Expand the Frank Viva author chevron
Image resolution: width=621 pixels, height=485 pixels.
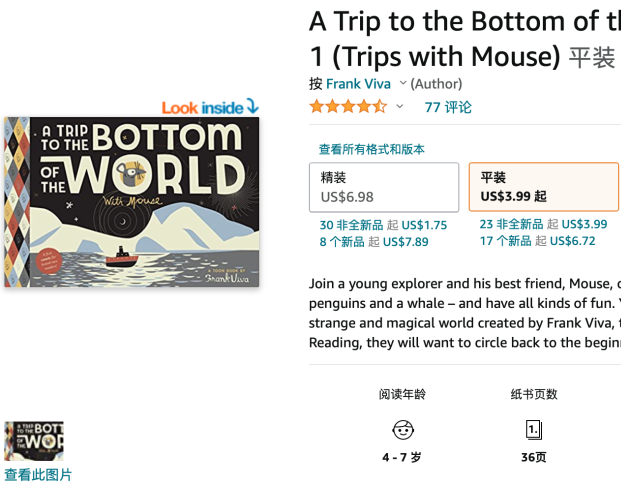tap(403, 83)
